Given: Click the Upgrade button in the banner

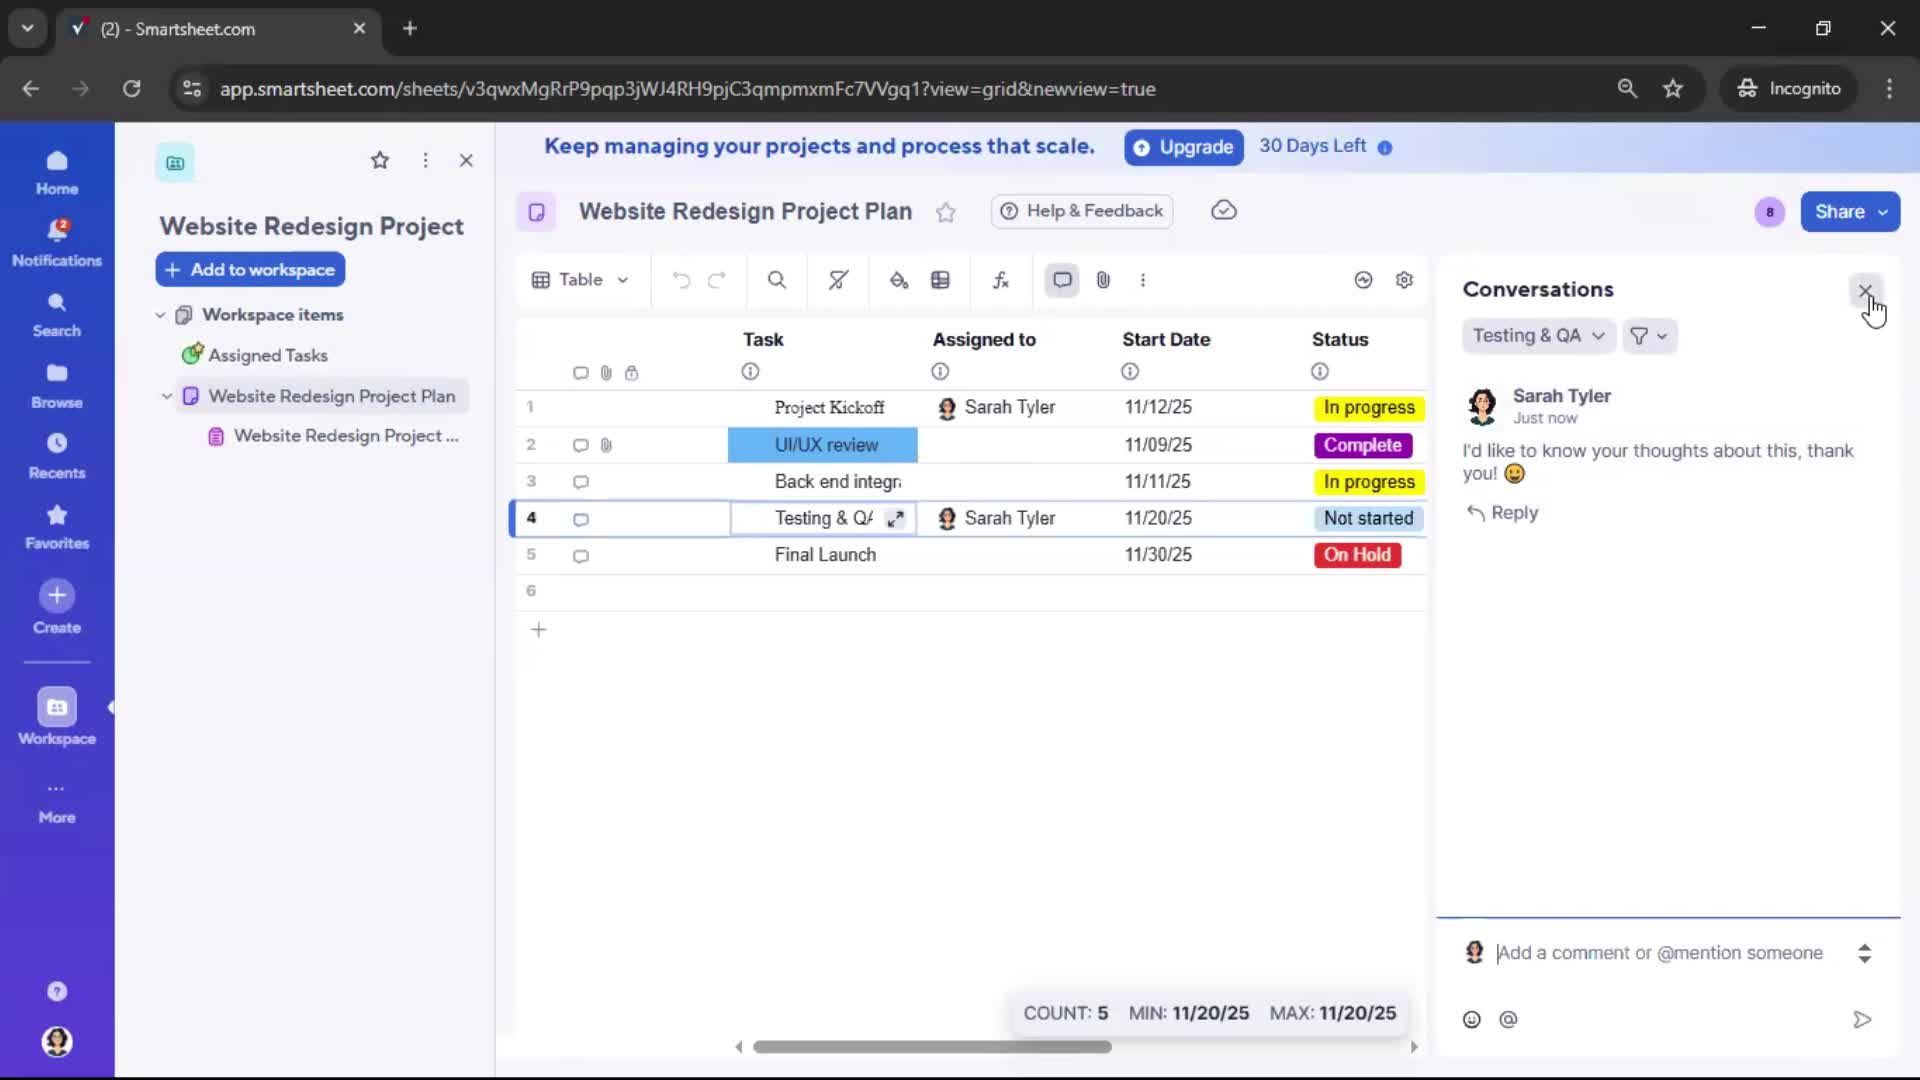Looking at the screenshot, I should coord(1183,147).
